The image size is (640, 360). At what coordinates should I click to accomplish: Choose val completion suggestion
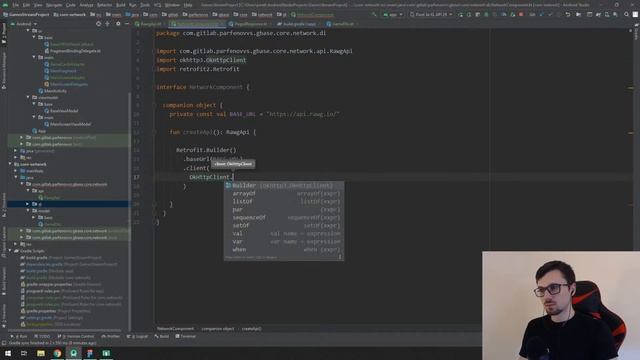284,233
